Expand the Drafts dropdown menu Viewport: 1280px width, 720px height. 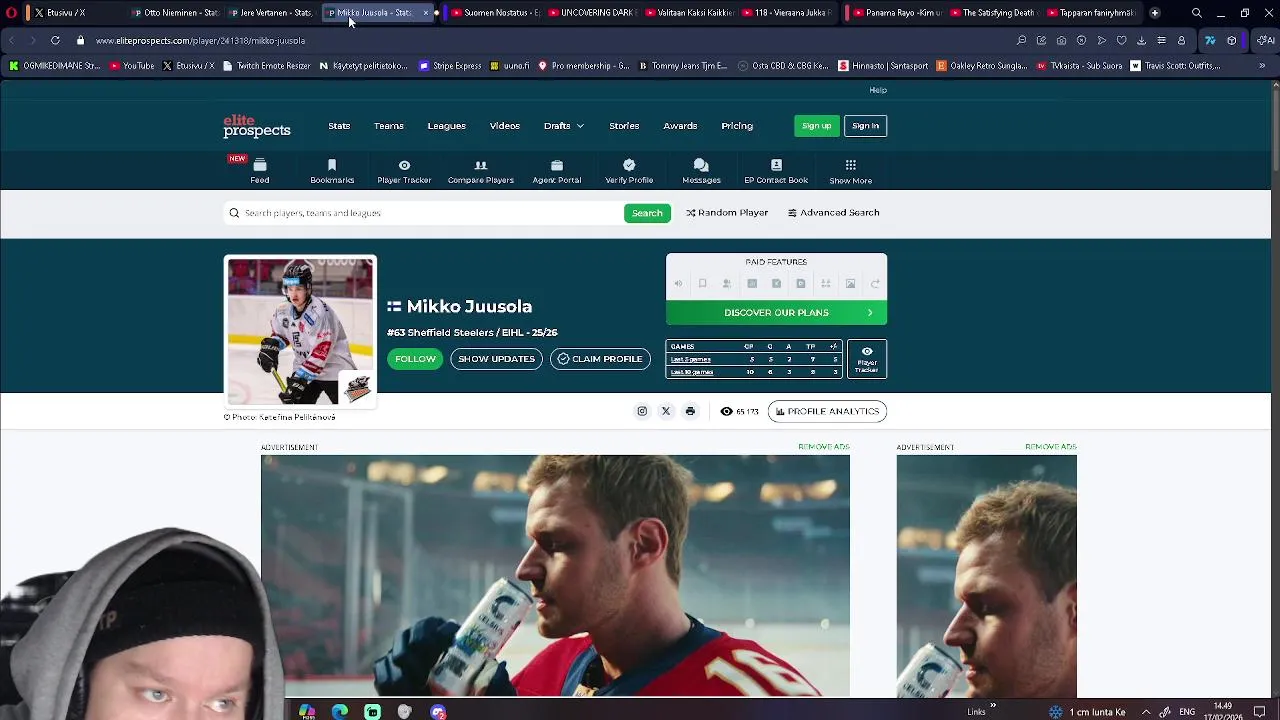[x=564, y=126]
